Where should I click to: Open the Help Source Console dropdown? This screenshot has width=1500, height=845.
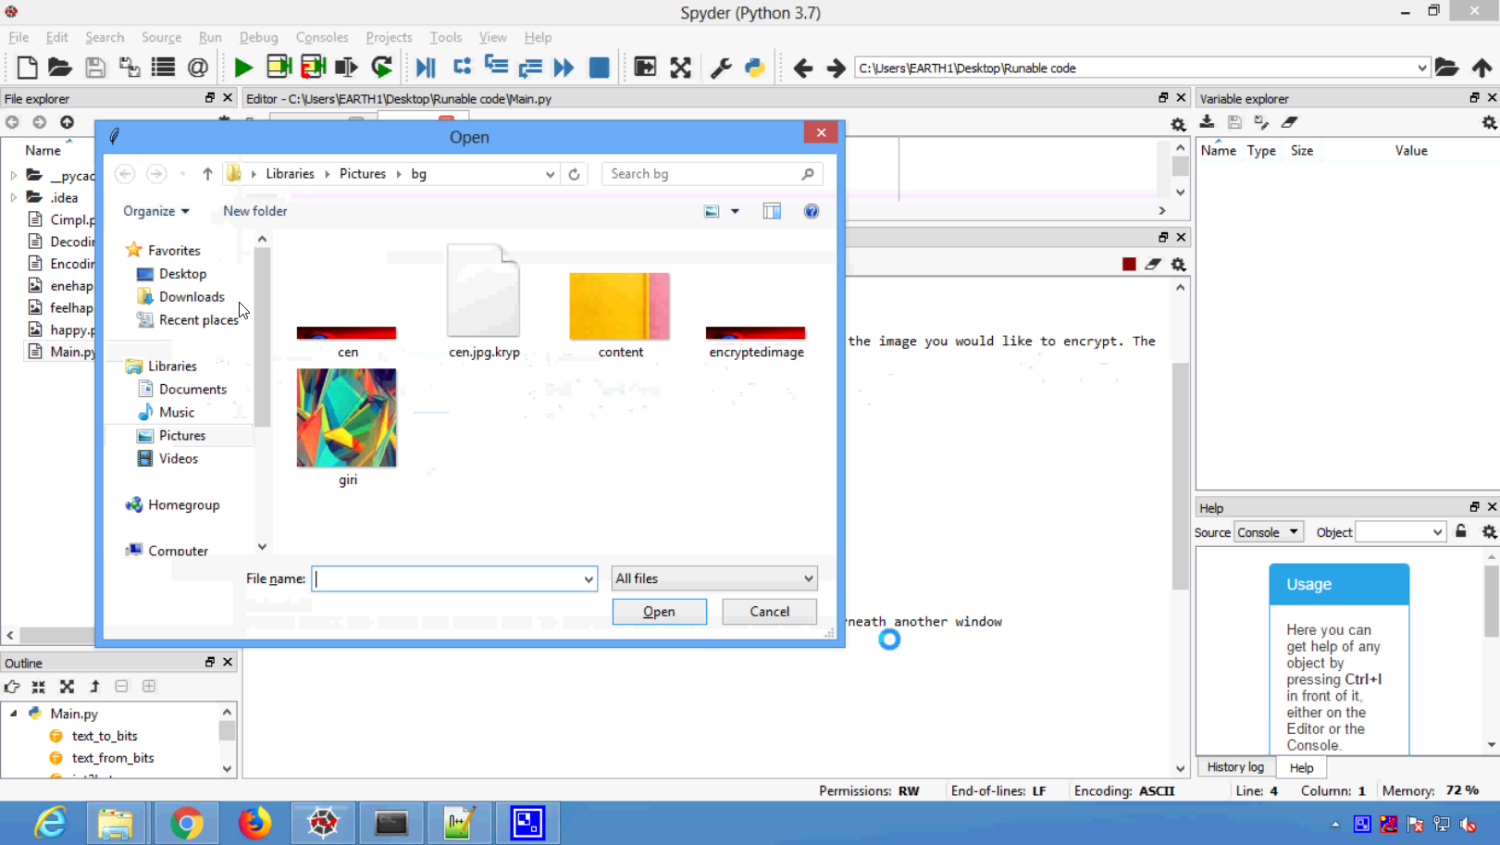pyautogui.click(x=1267, y=532)
